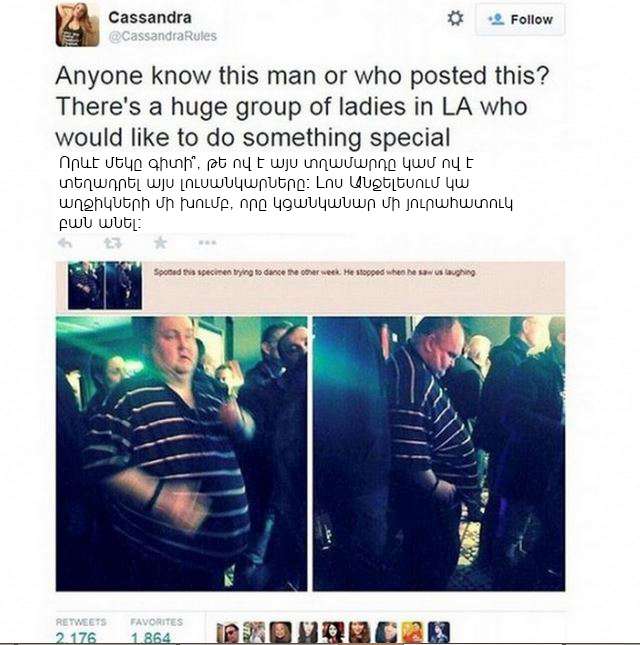The height and width of the screenshot is (645, 640).
Task: Retweet using the retweet arrows icon
Action: tap(113, 243)
